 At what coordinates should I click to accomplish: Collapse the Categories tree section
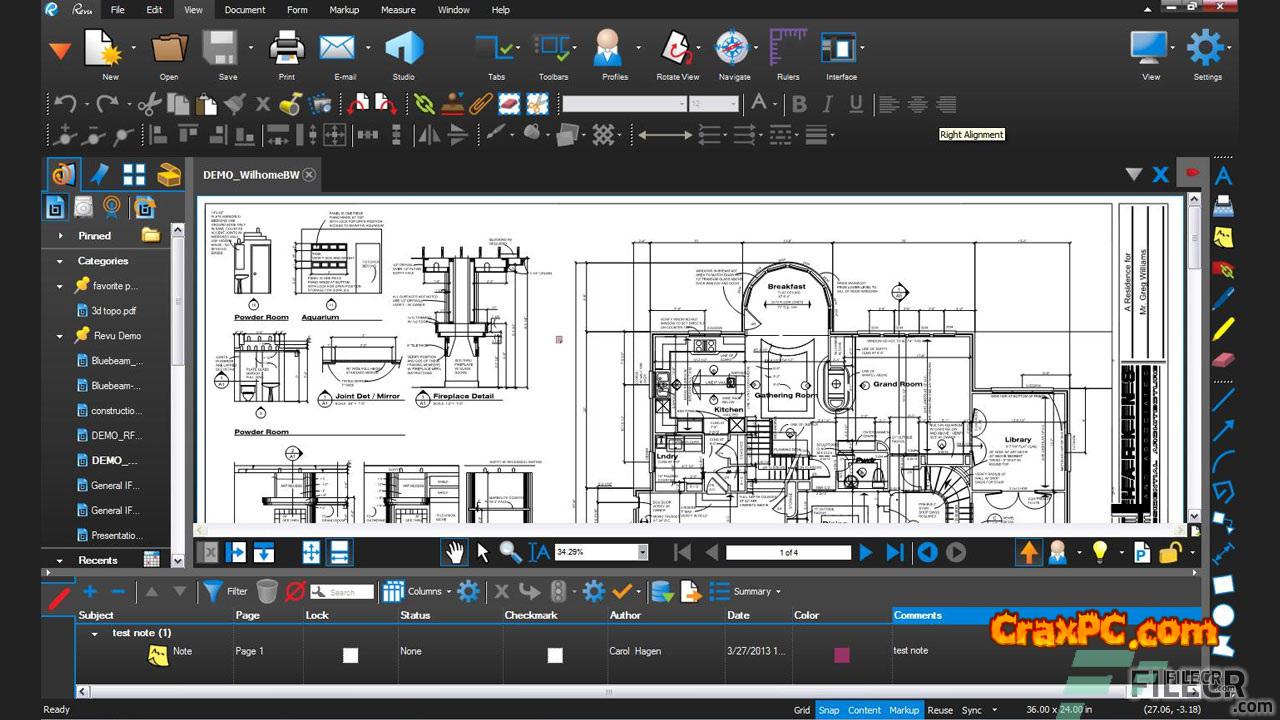(x=60, y=261)
